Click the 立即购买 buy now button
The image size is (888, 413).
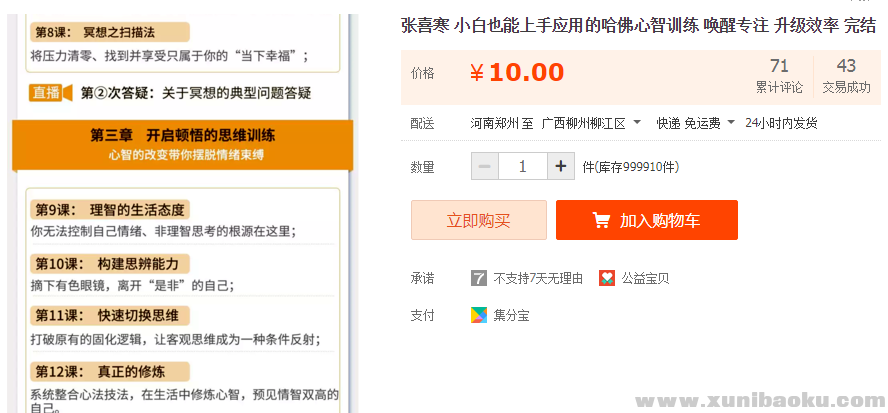[x=478, y=220]
